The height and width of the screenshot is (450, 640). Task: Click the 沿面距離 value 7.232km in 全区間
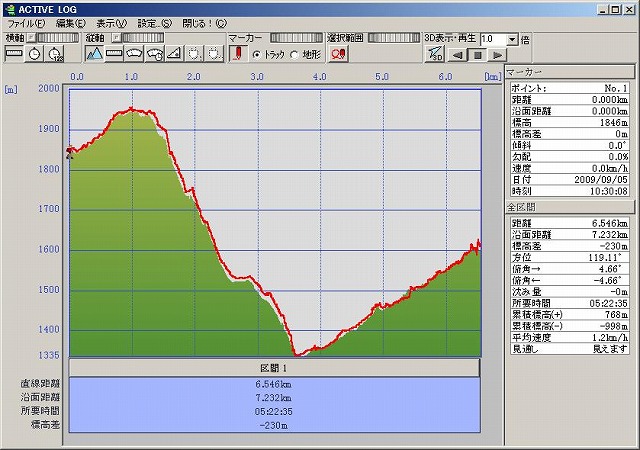[610, 235]
